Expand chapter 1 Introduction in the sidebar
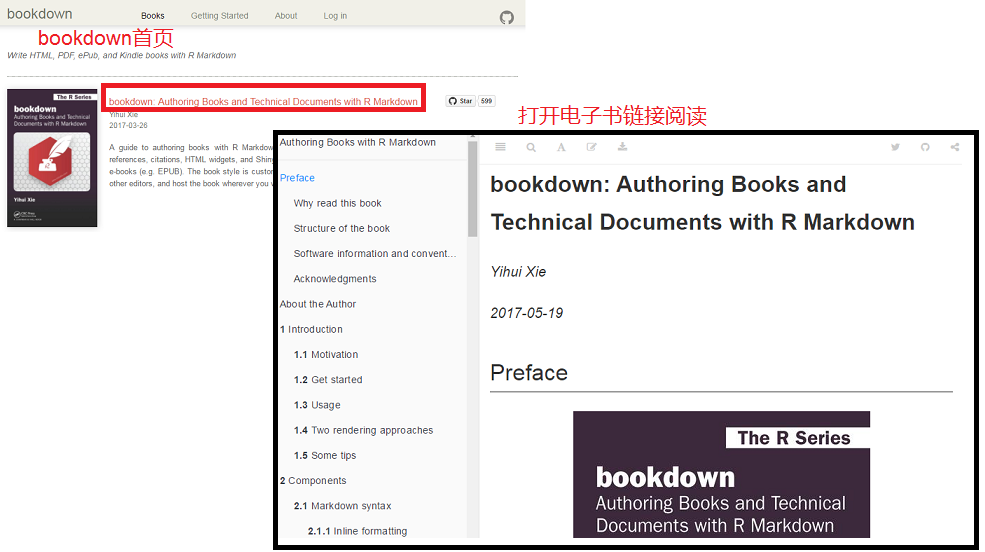Viewport: 985px width, 552px height. pos(311,329)
